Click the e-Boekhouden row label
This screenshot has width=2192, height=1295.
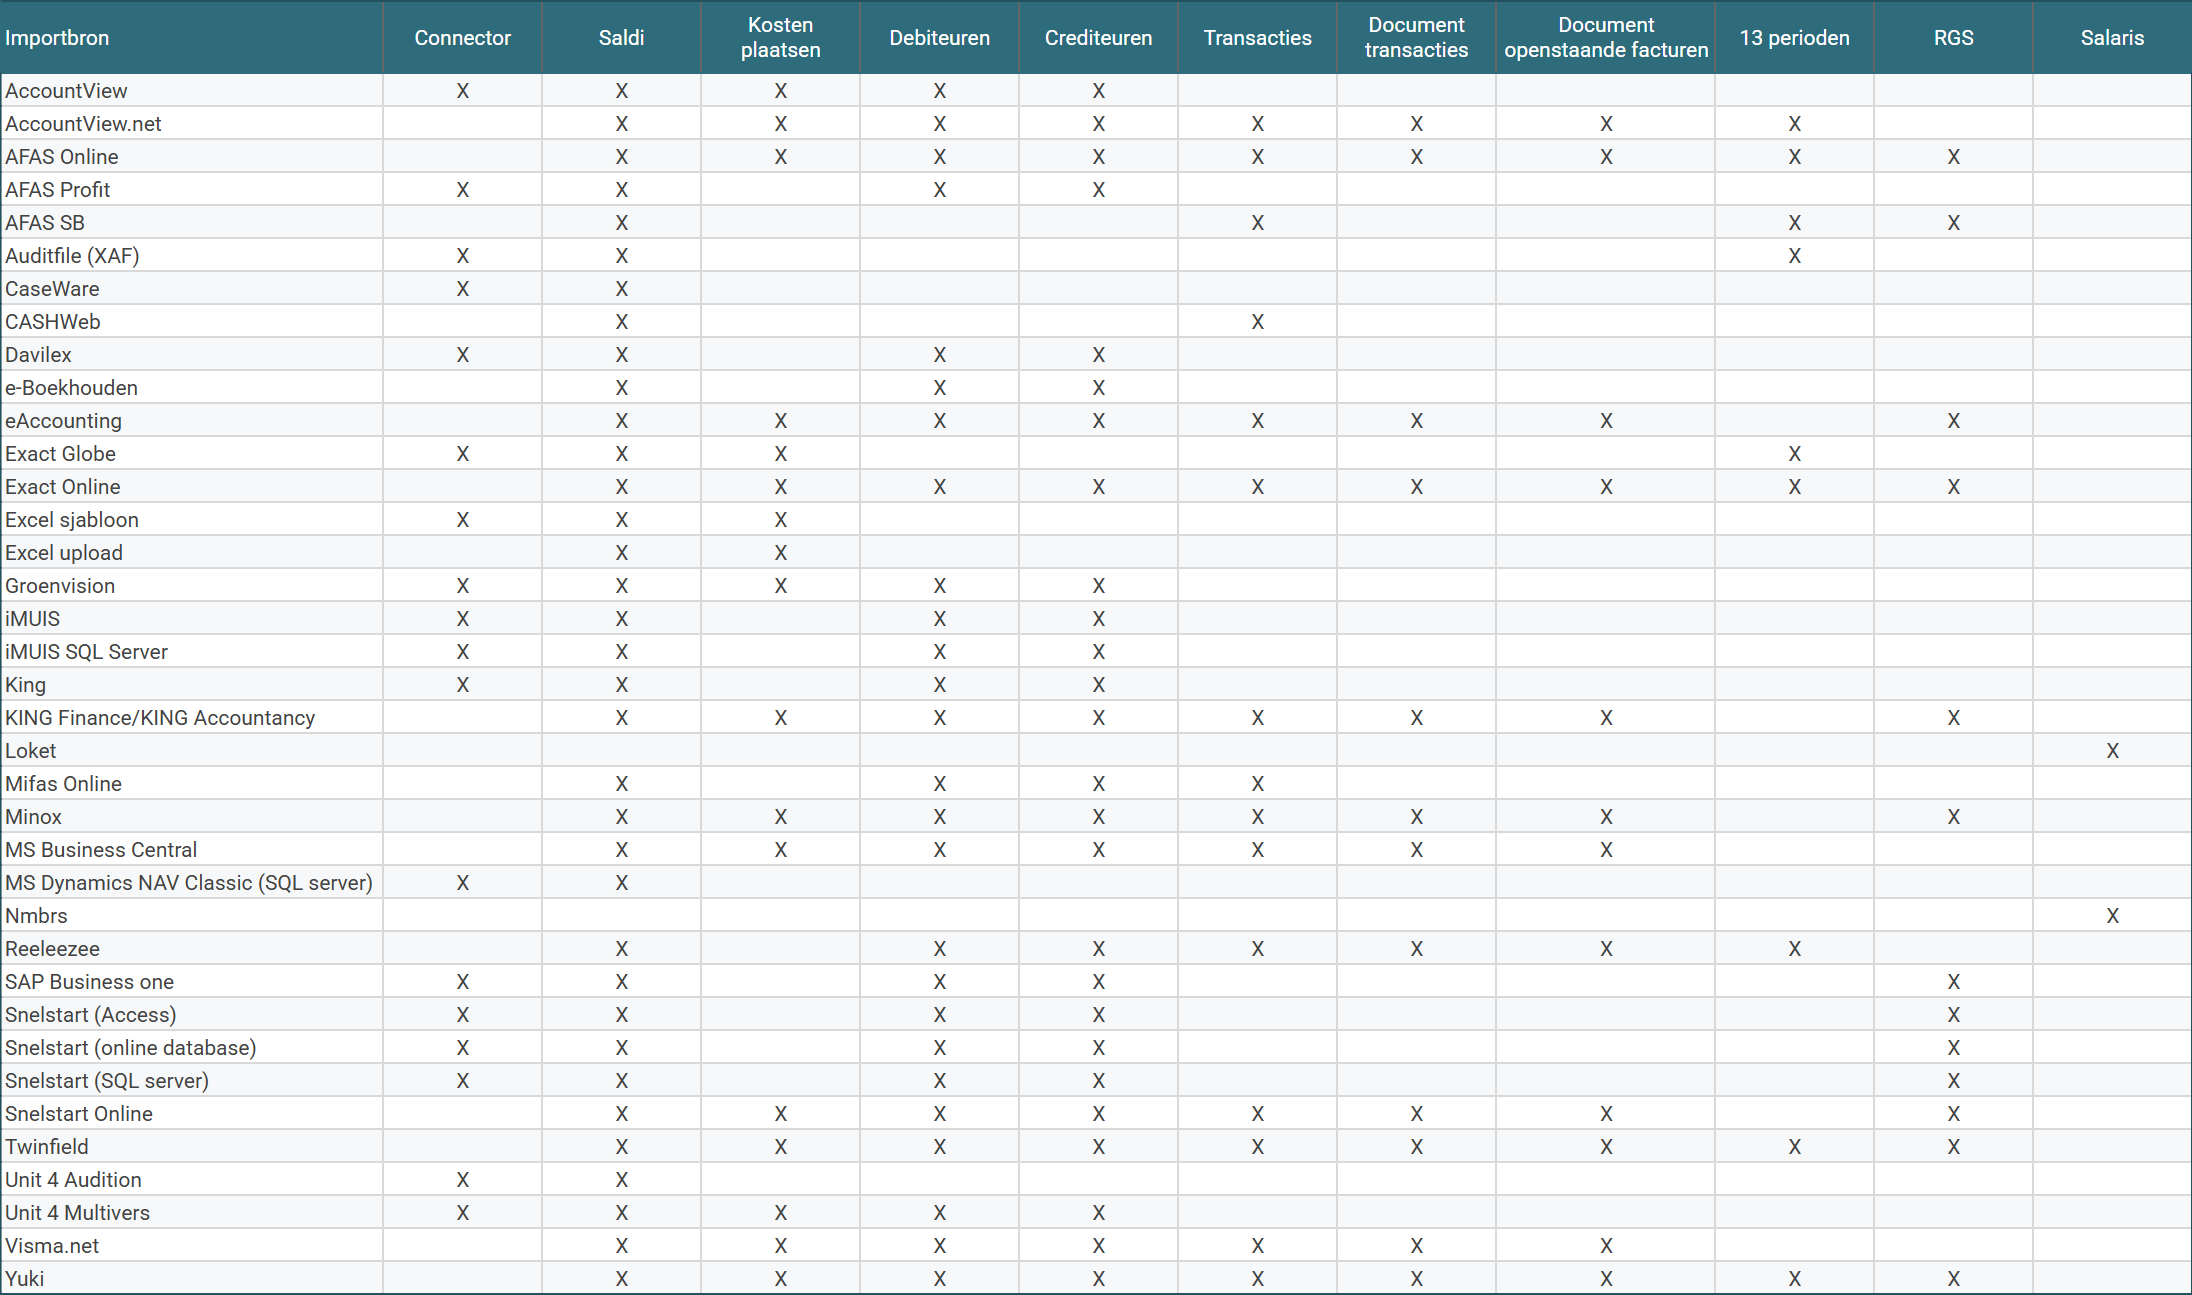71,388
